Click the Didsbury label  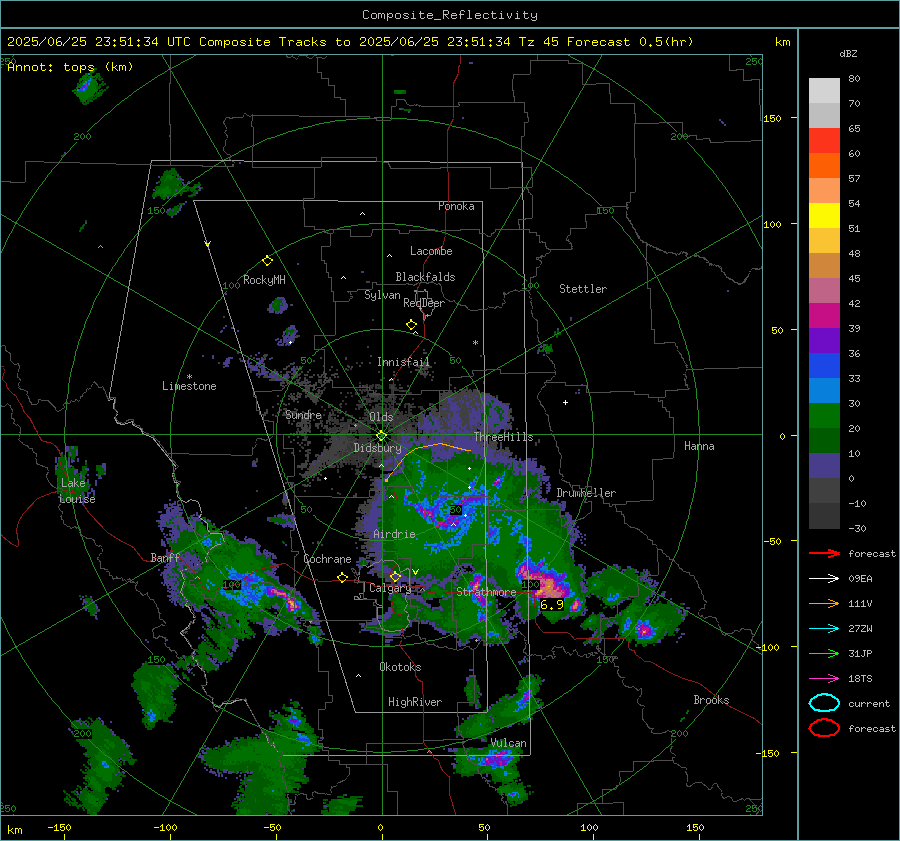(378, 448)
